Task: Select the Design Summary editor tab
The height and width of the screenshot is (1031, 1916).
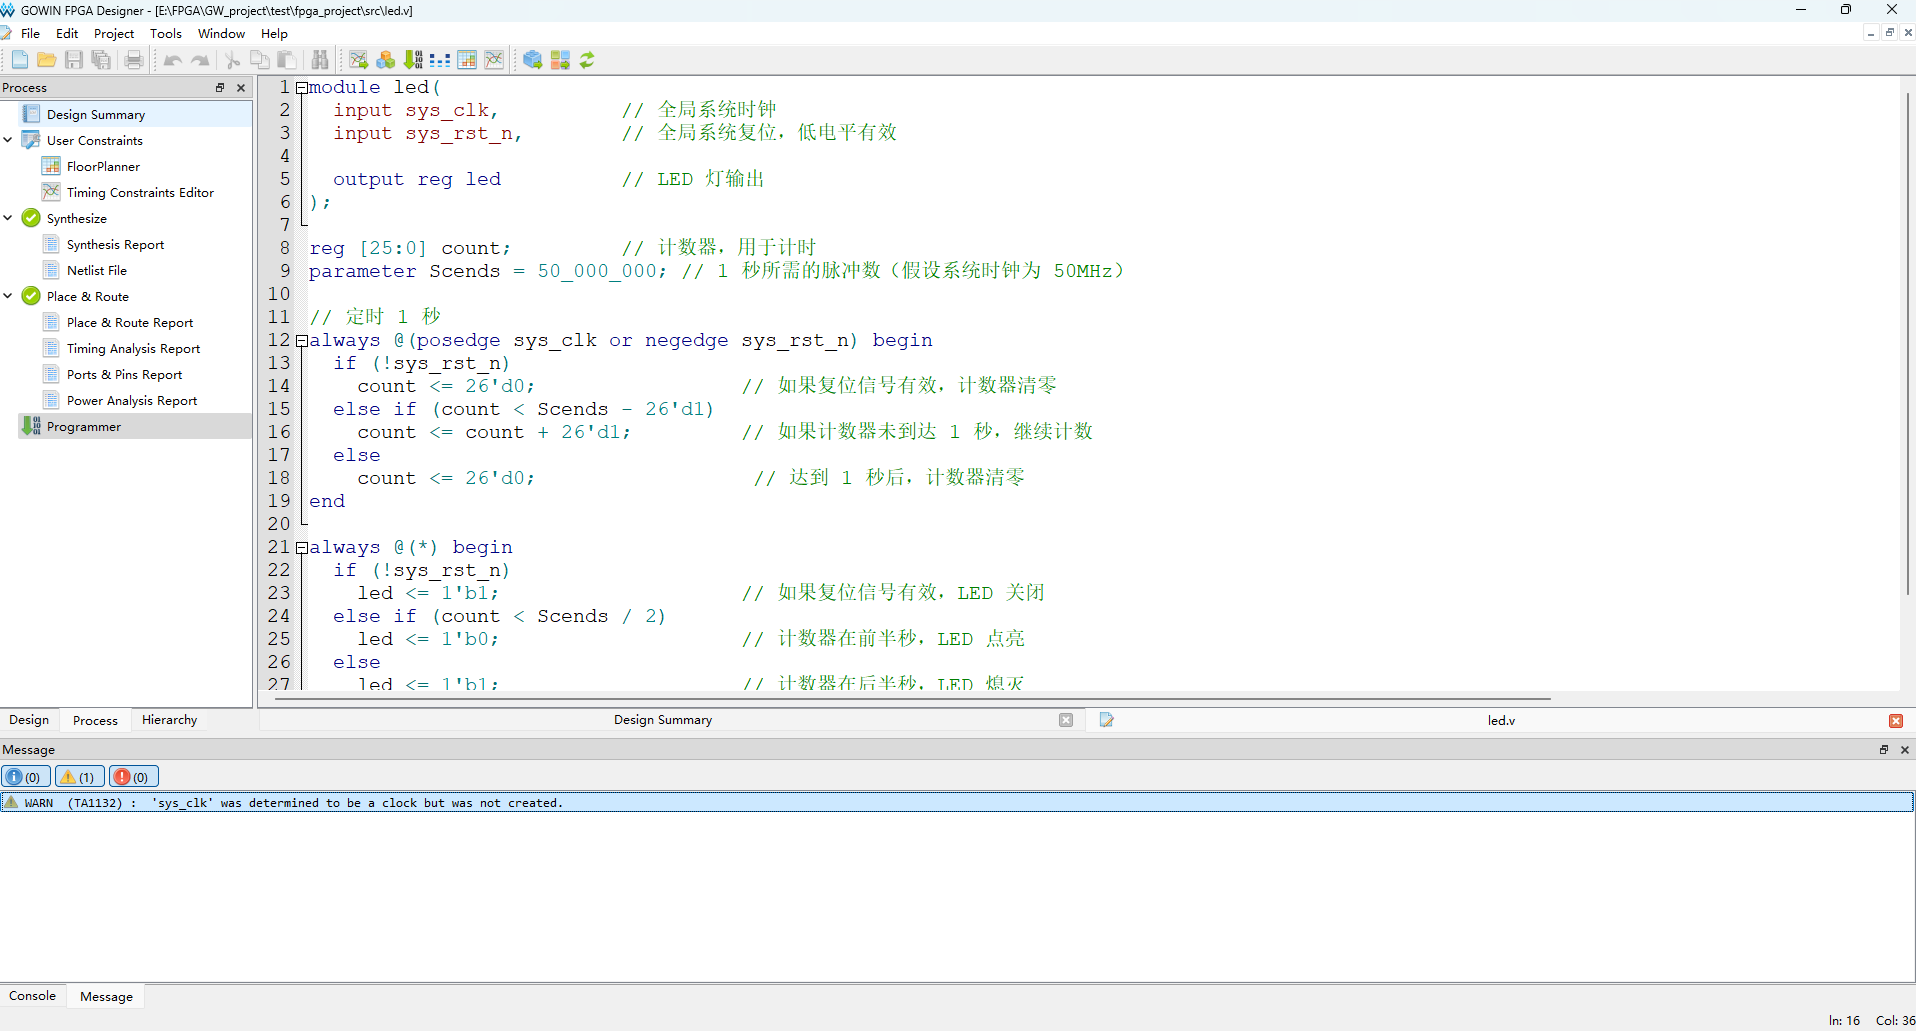Action: pyautogui.click(x=663, y=720)
